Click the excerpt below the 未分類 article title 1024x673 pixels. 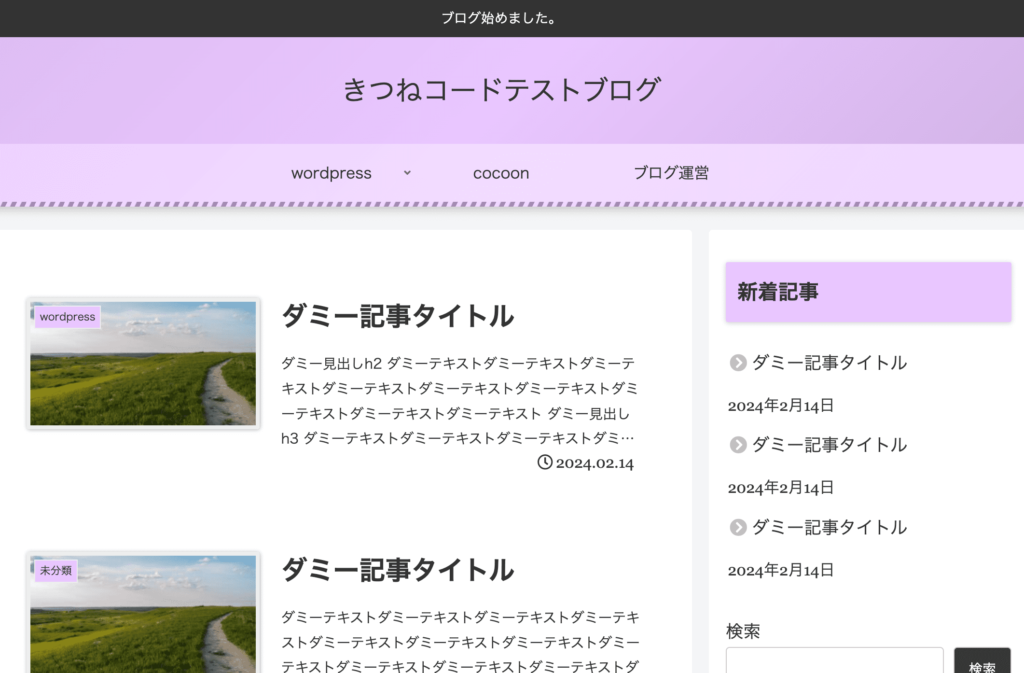coord(460,640)
